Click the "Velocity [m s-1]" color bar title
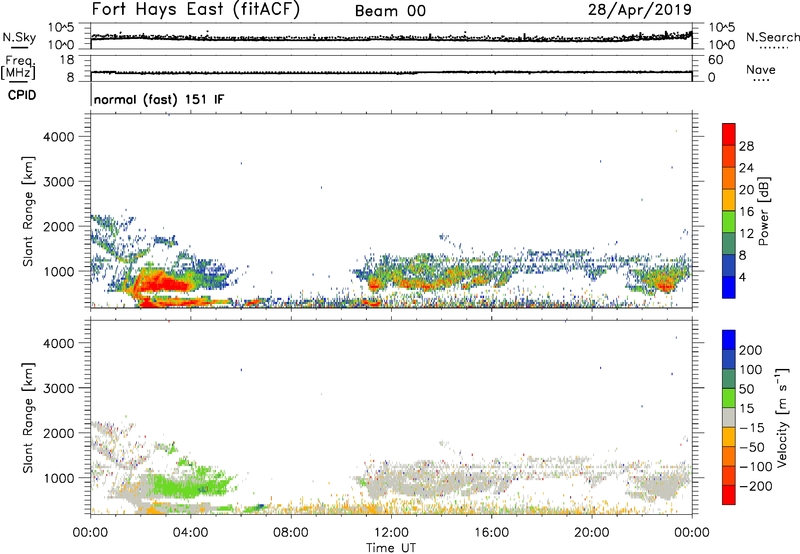 pos(782,417)
